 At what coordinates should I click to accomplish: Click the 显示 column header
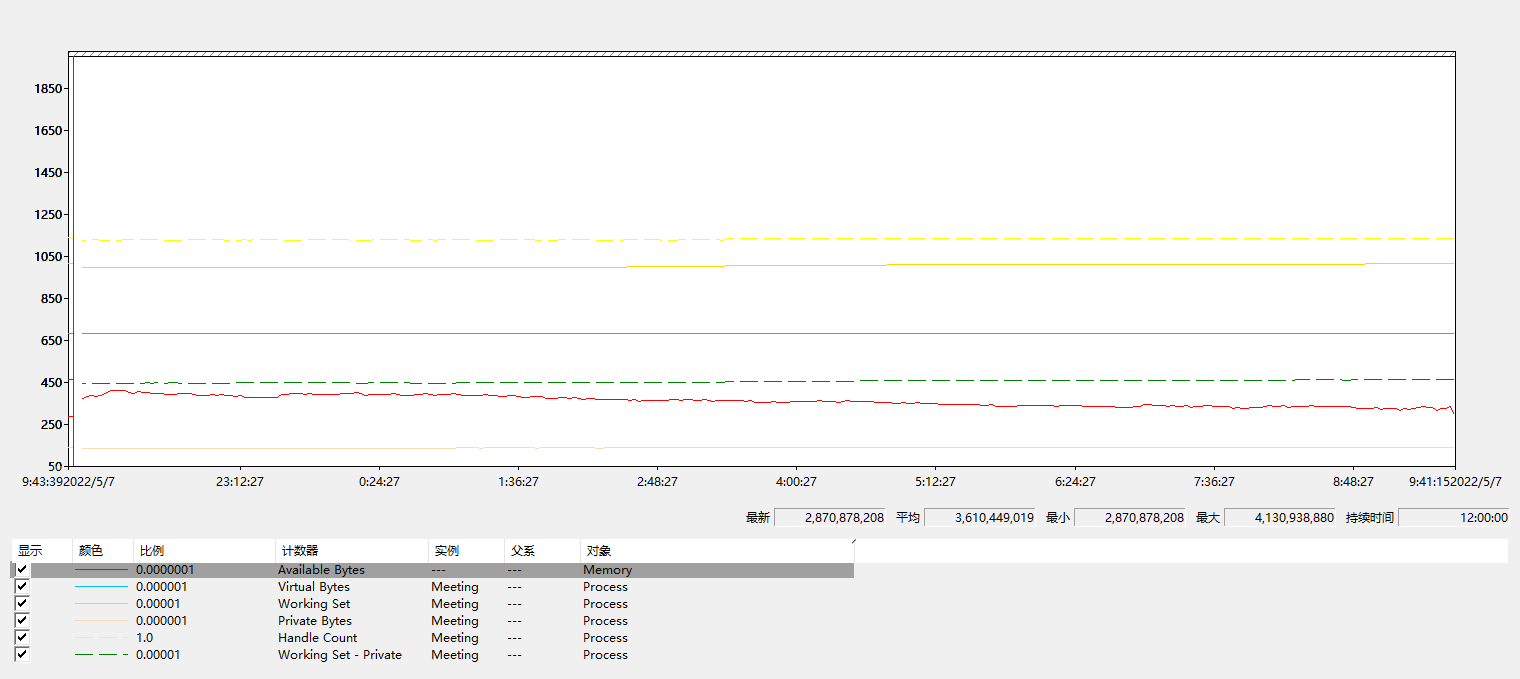tap(43, 551)
